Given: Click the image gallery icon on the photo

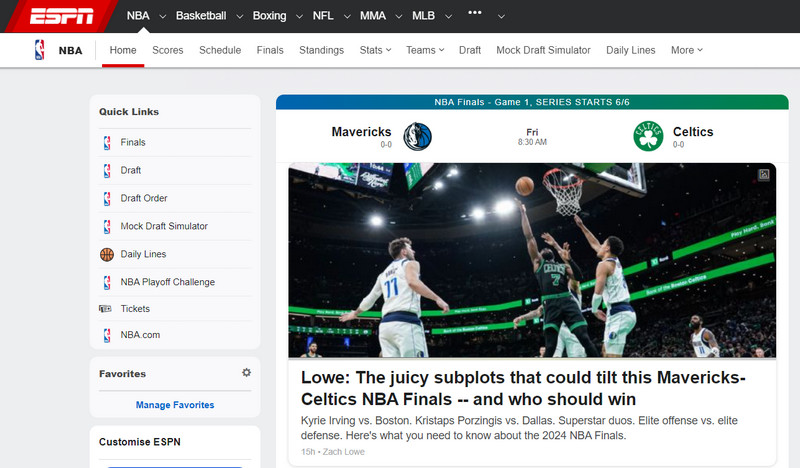Looking at the screenshot, I should (x=764, y=175).
